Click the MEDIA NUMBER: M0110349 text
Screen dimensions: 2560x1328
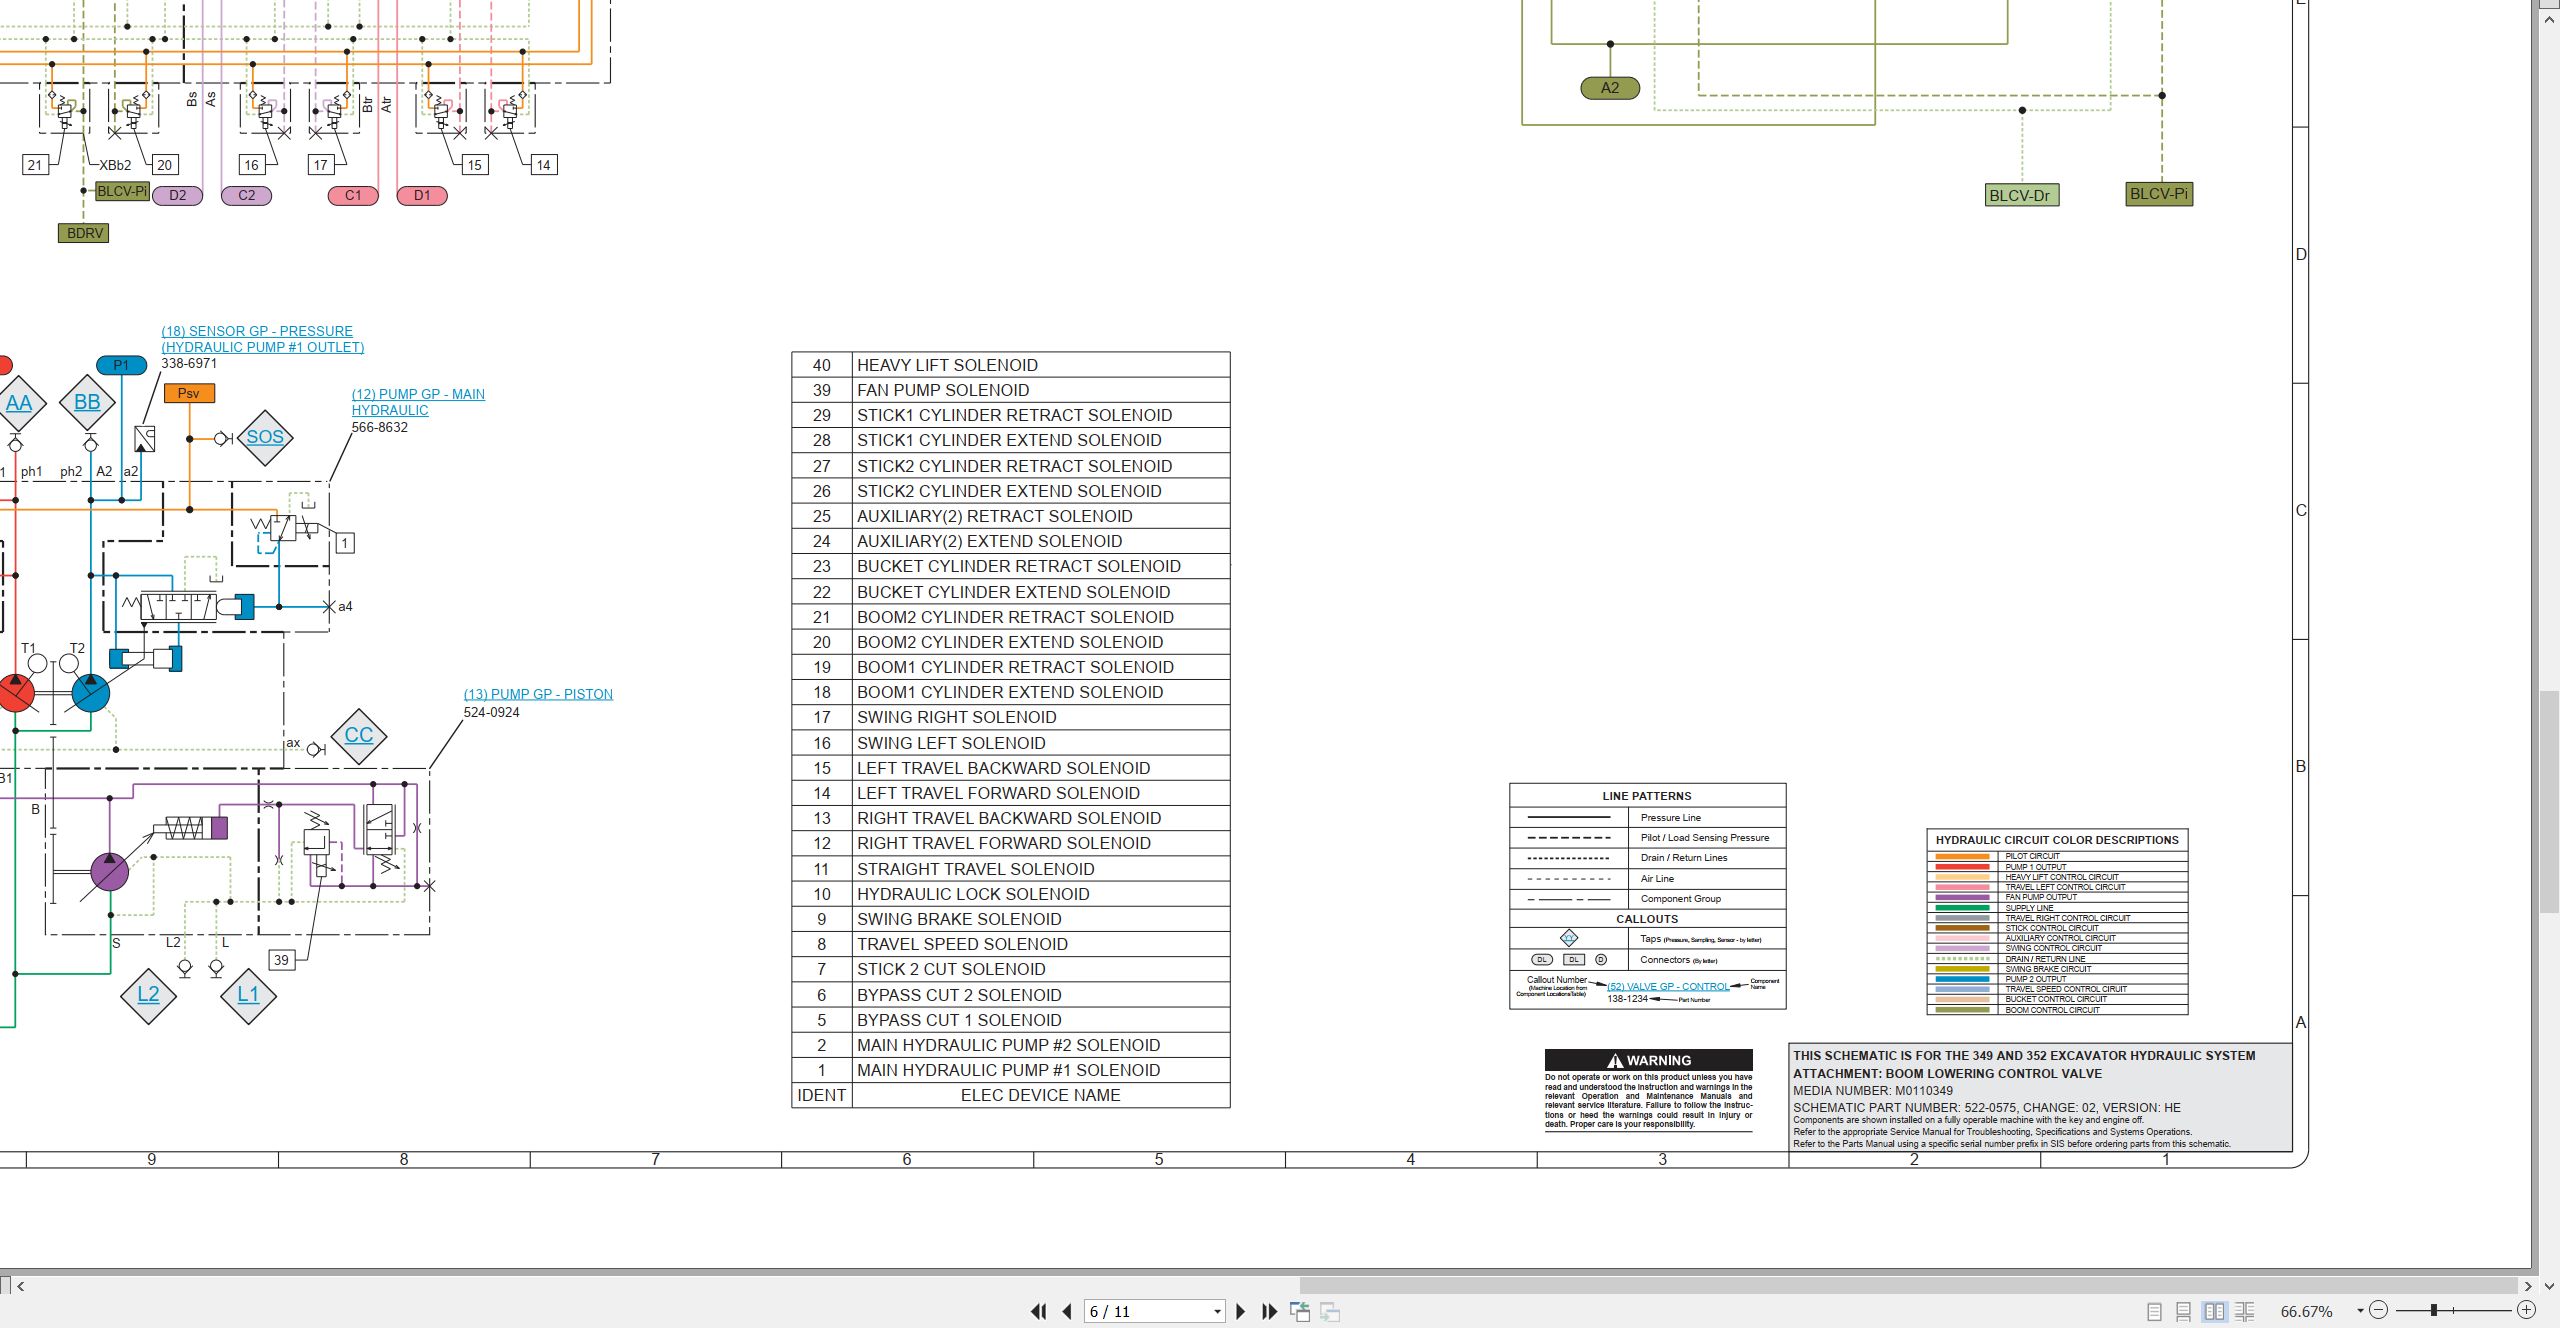click(1873, 1091)
